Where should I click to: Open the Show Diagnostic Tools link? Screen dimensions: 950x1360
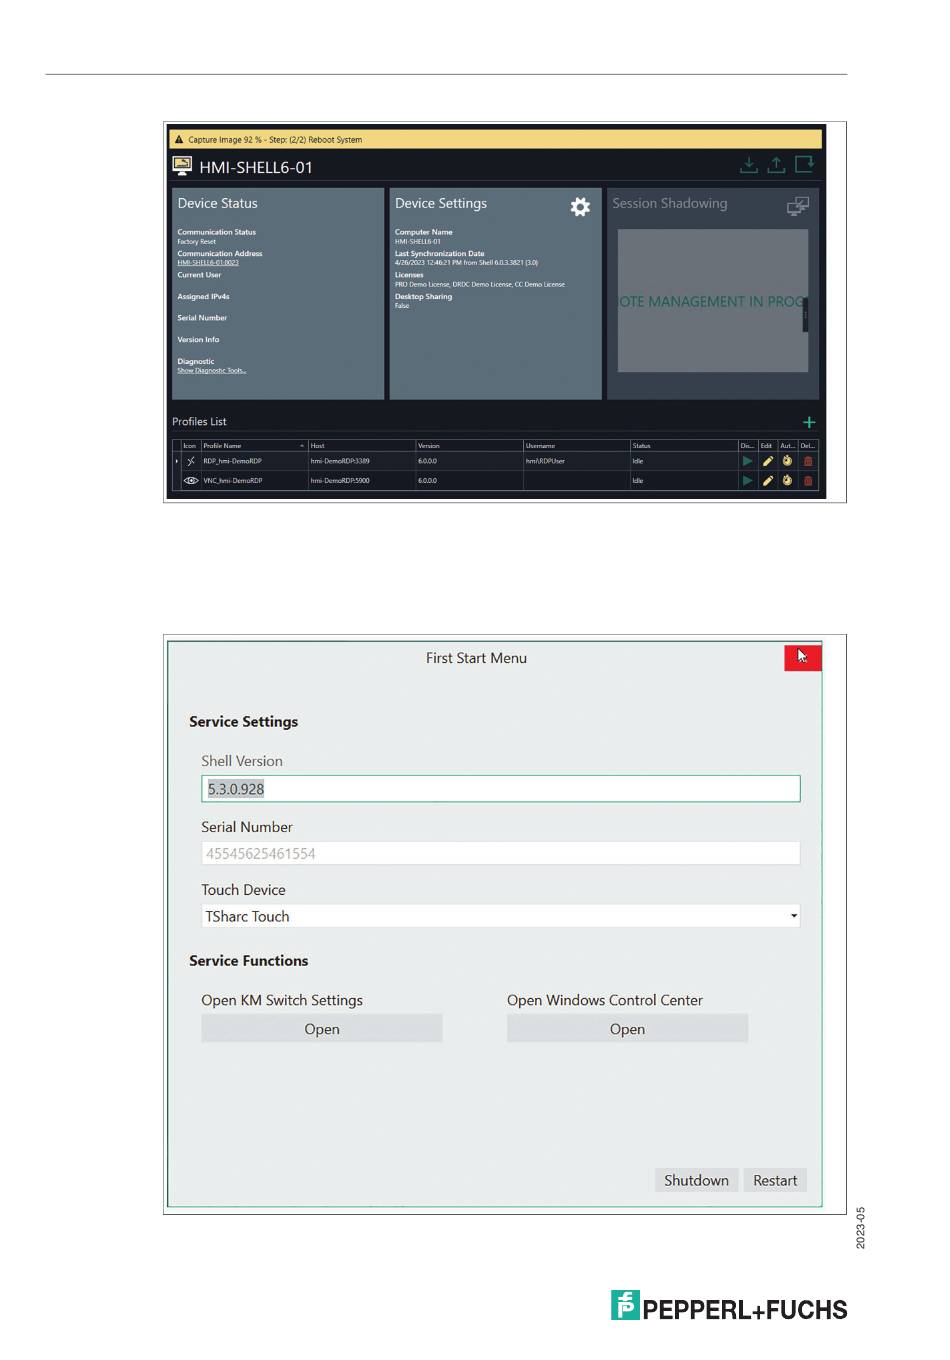211,371
